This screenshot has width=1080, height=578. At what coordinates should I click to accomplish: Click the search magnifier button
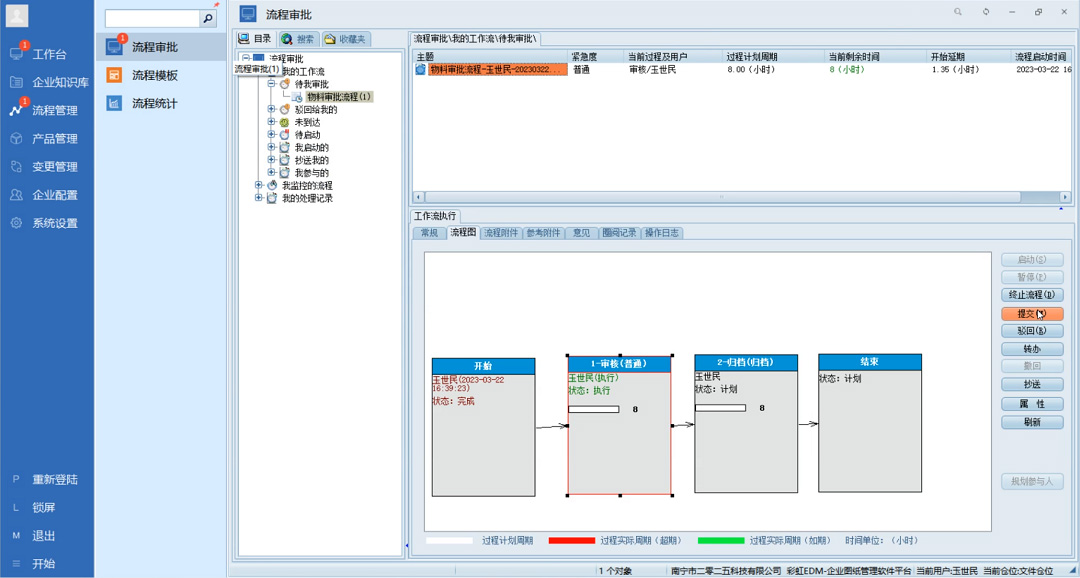click(x=208, y=19)
